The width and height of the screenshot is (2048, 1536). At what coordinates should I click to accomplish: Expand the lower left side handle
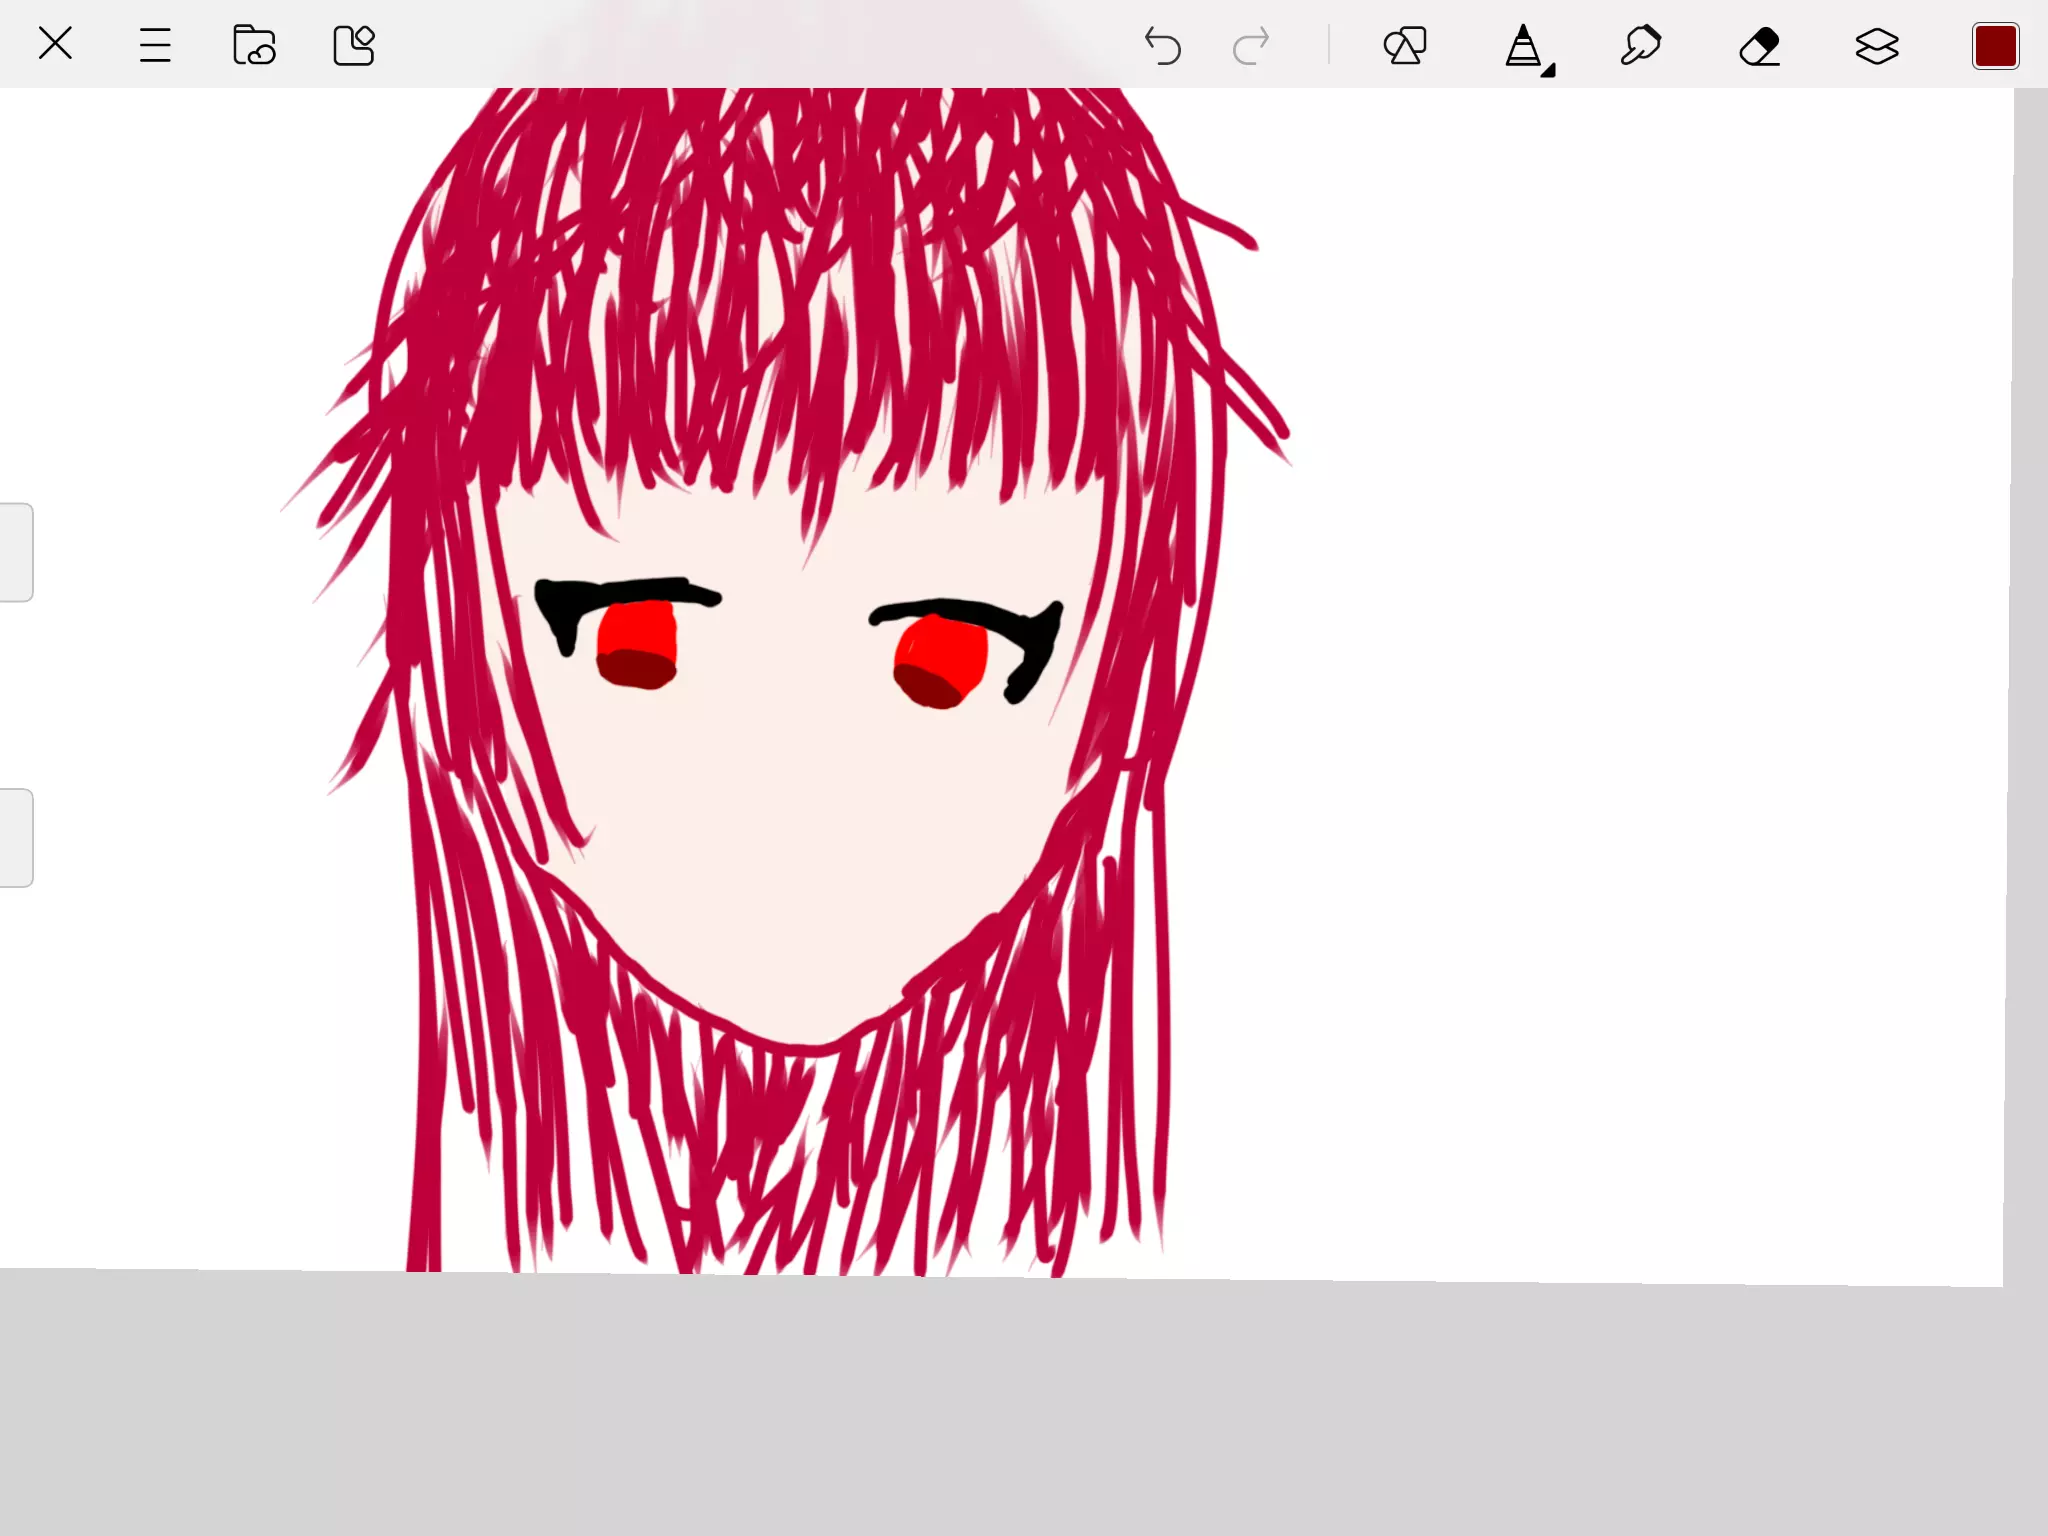pos(16,838)
